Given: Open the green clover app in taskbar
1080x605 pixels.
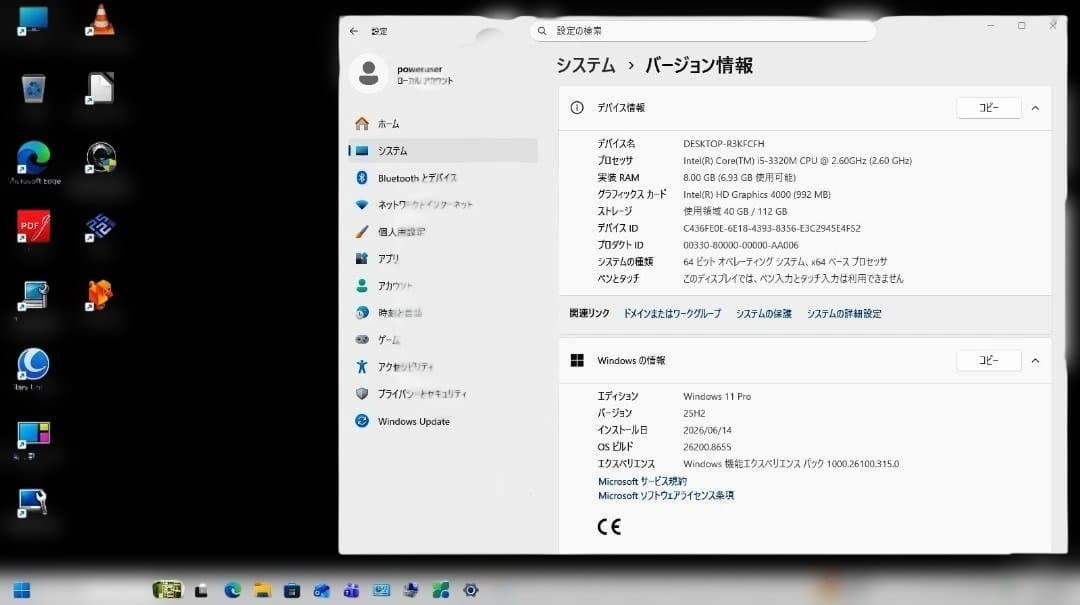Looking at the screenshot, I should 441,590.
